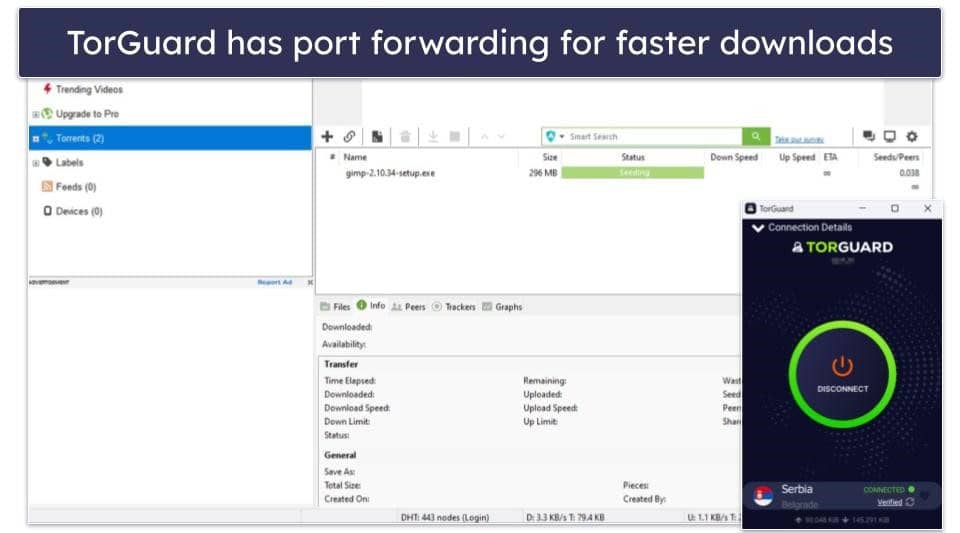The image size is (960, 533).
Task: Open the 'Take our survey' link
Action: tap(799, 140)
